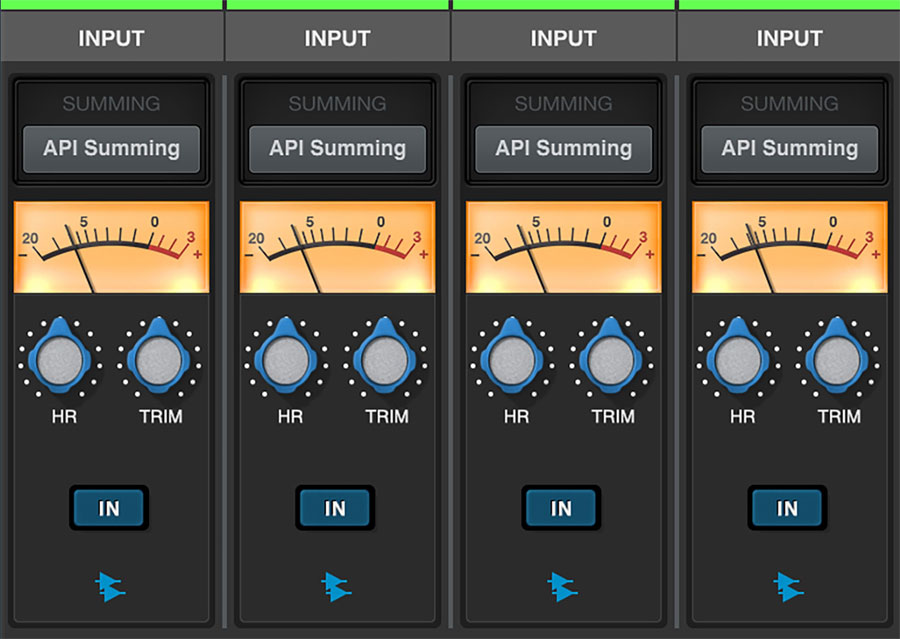900x639 pixels.
Task: Select the fourth channel's INPUT header
Action: click(789, 38)
